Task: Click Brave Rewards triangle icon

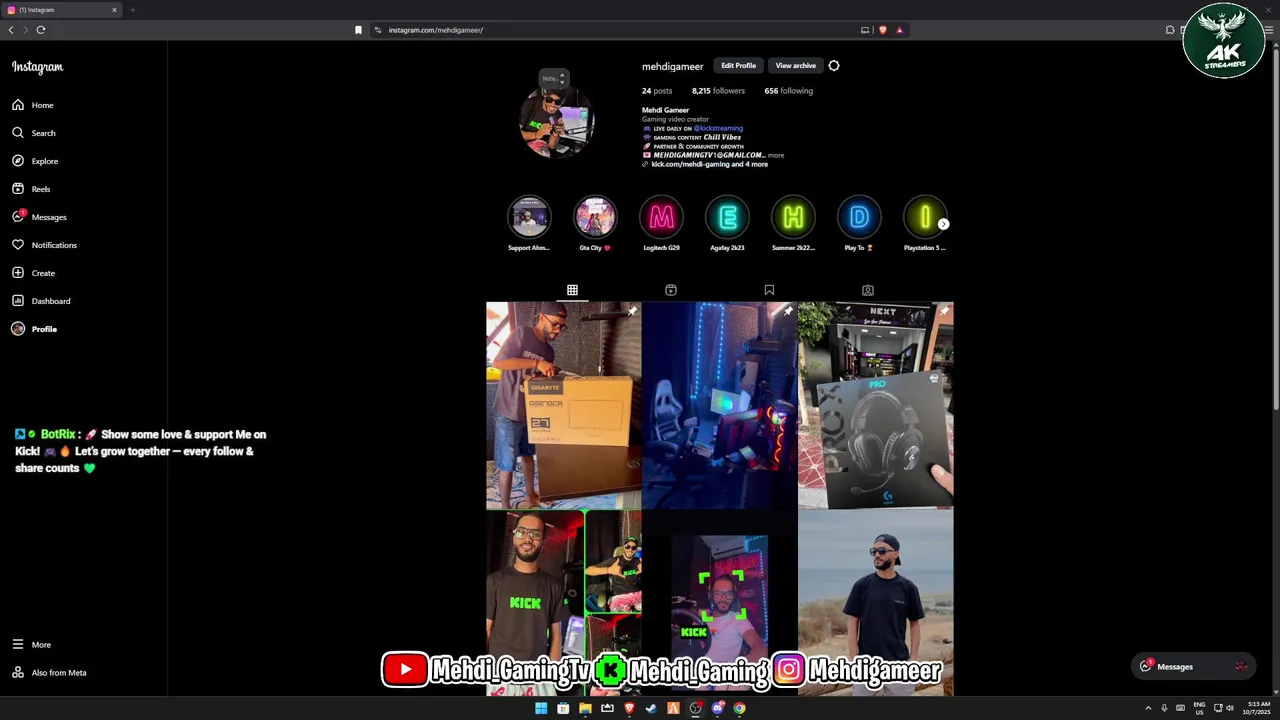Action: click(x=899, y=30)
